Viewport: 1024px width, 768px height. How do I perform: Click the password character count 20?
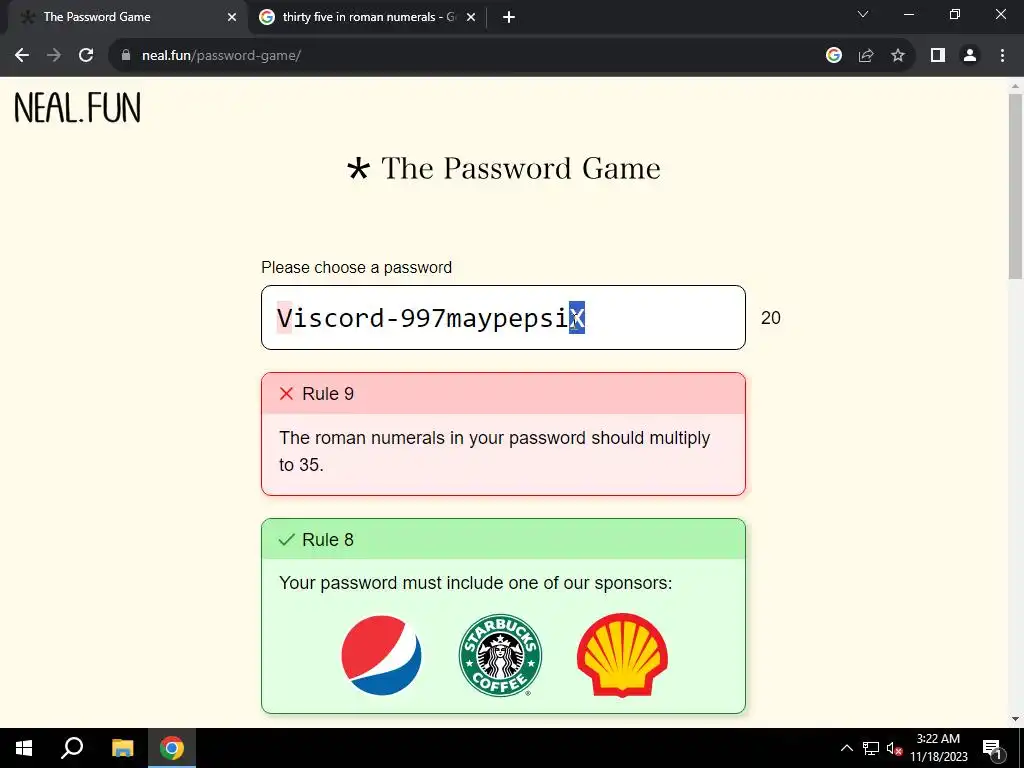pos(771,318)
